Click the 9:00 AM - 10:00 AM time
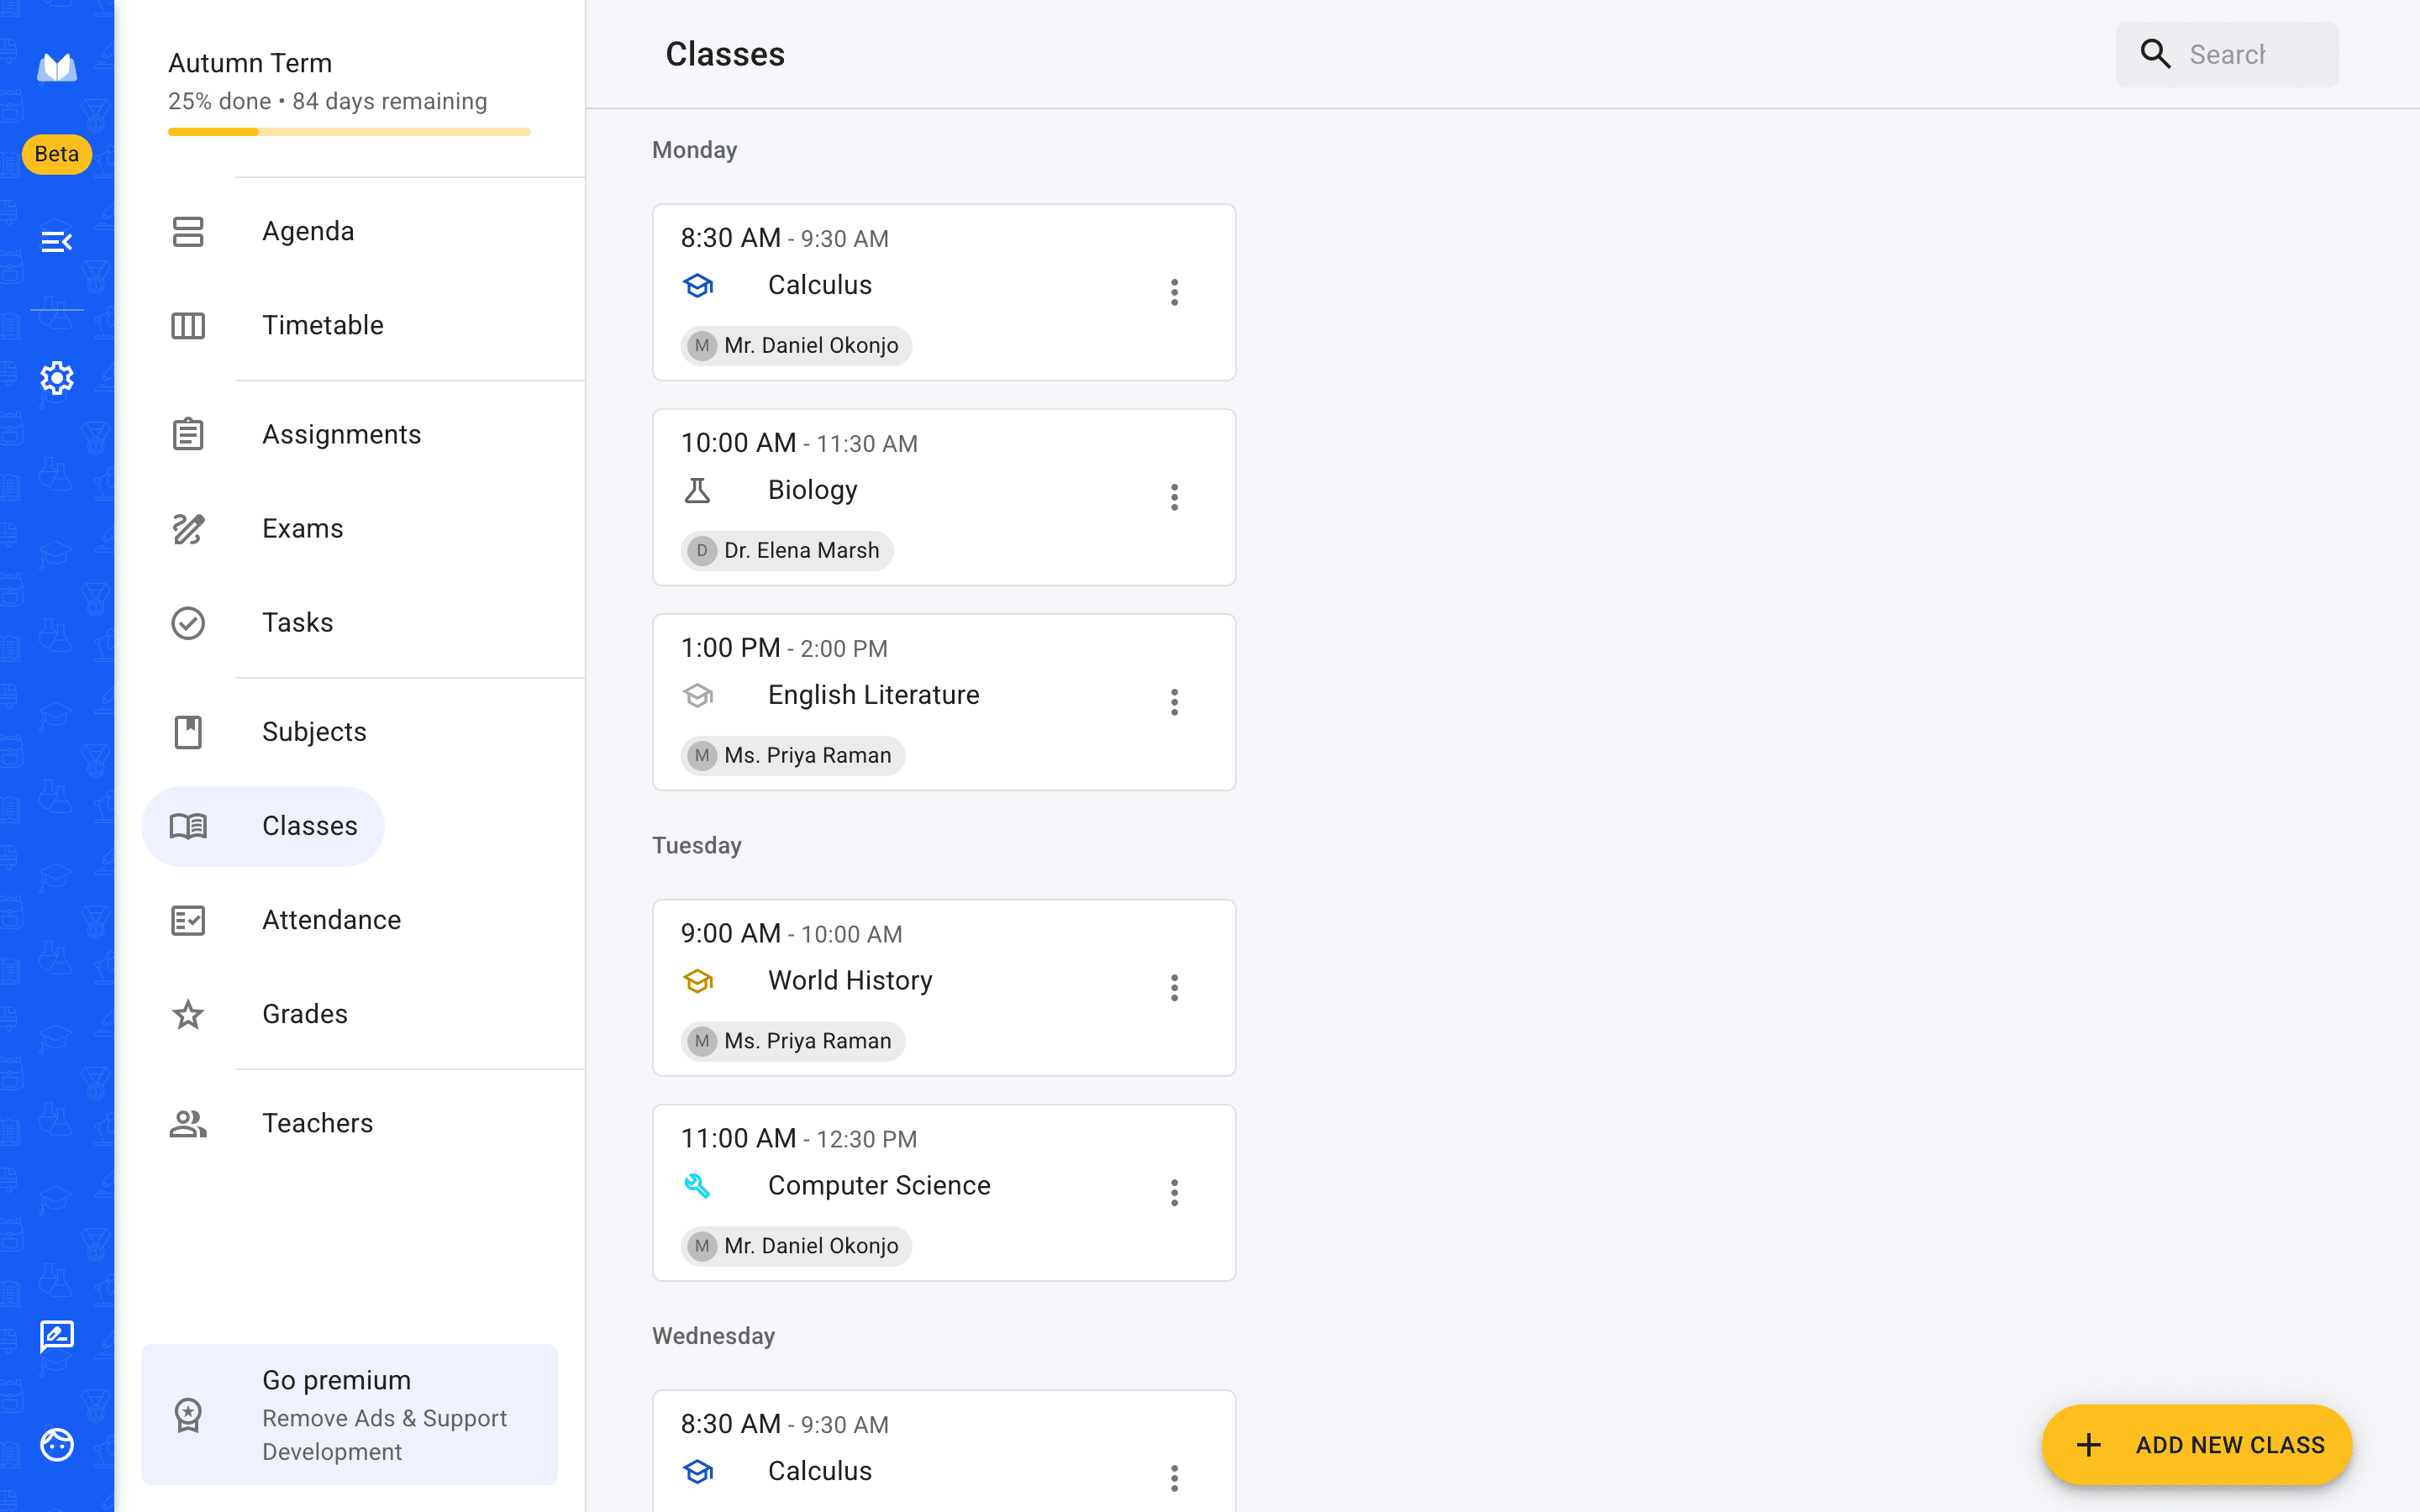The image size is (2420, 1512). 791,933
